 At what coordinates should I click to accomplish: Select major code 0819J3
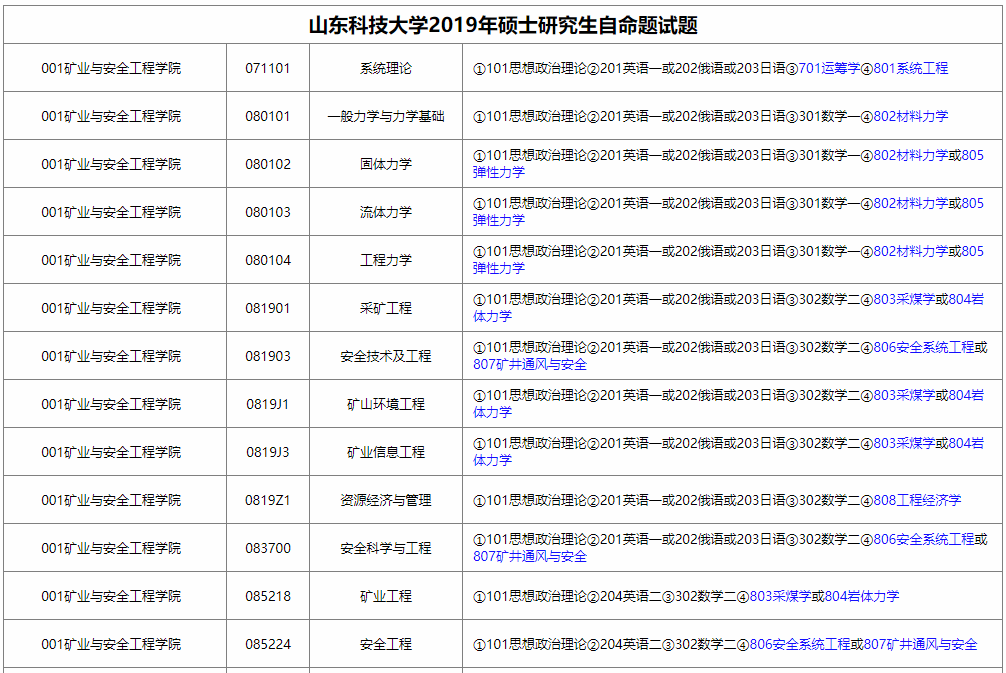[x=268, y=452]
